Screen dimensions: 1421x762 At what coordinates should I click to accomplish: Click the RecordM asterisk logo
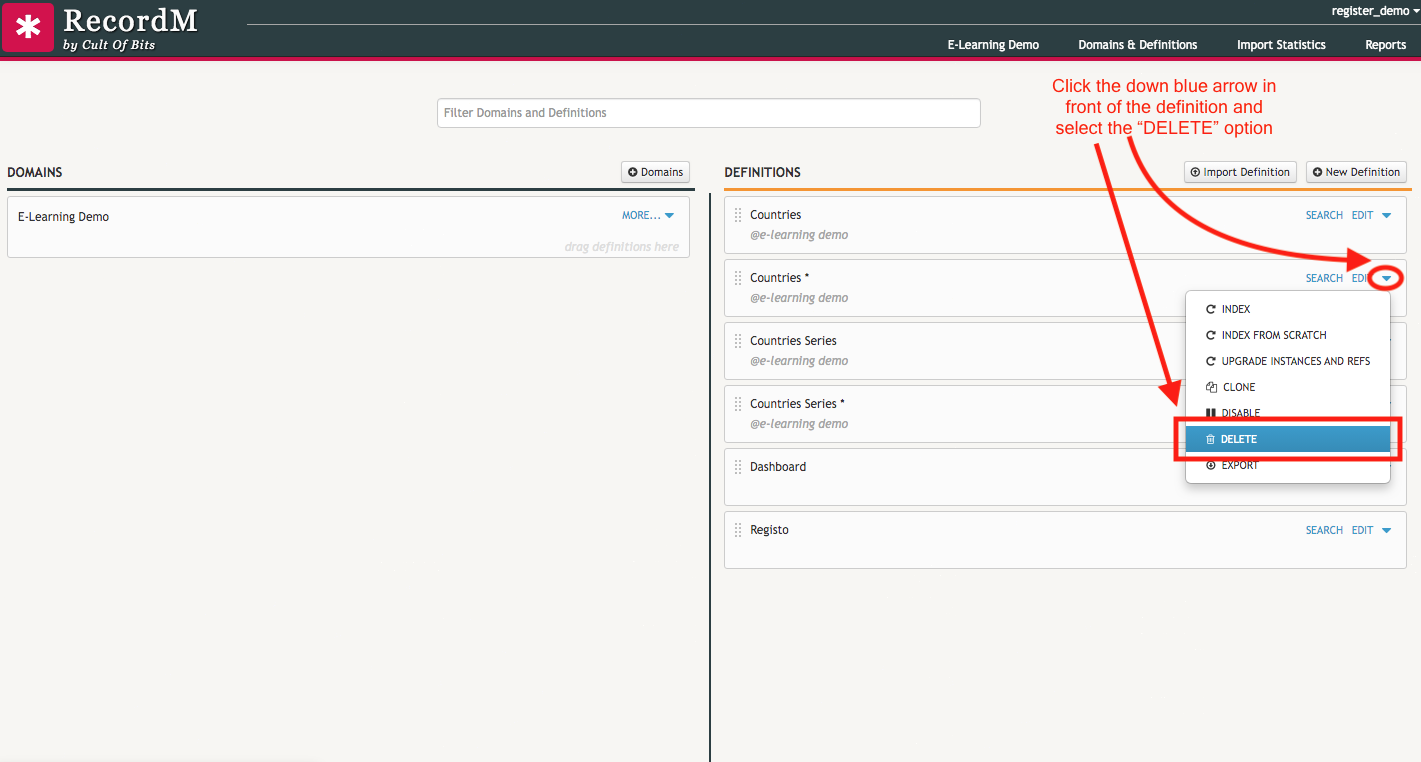[28, 28]
